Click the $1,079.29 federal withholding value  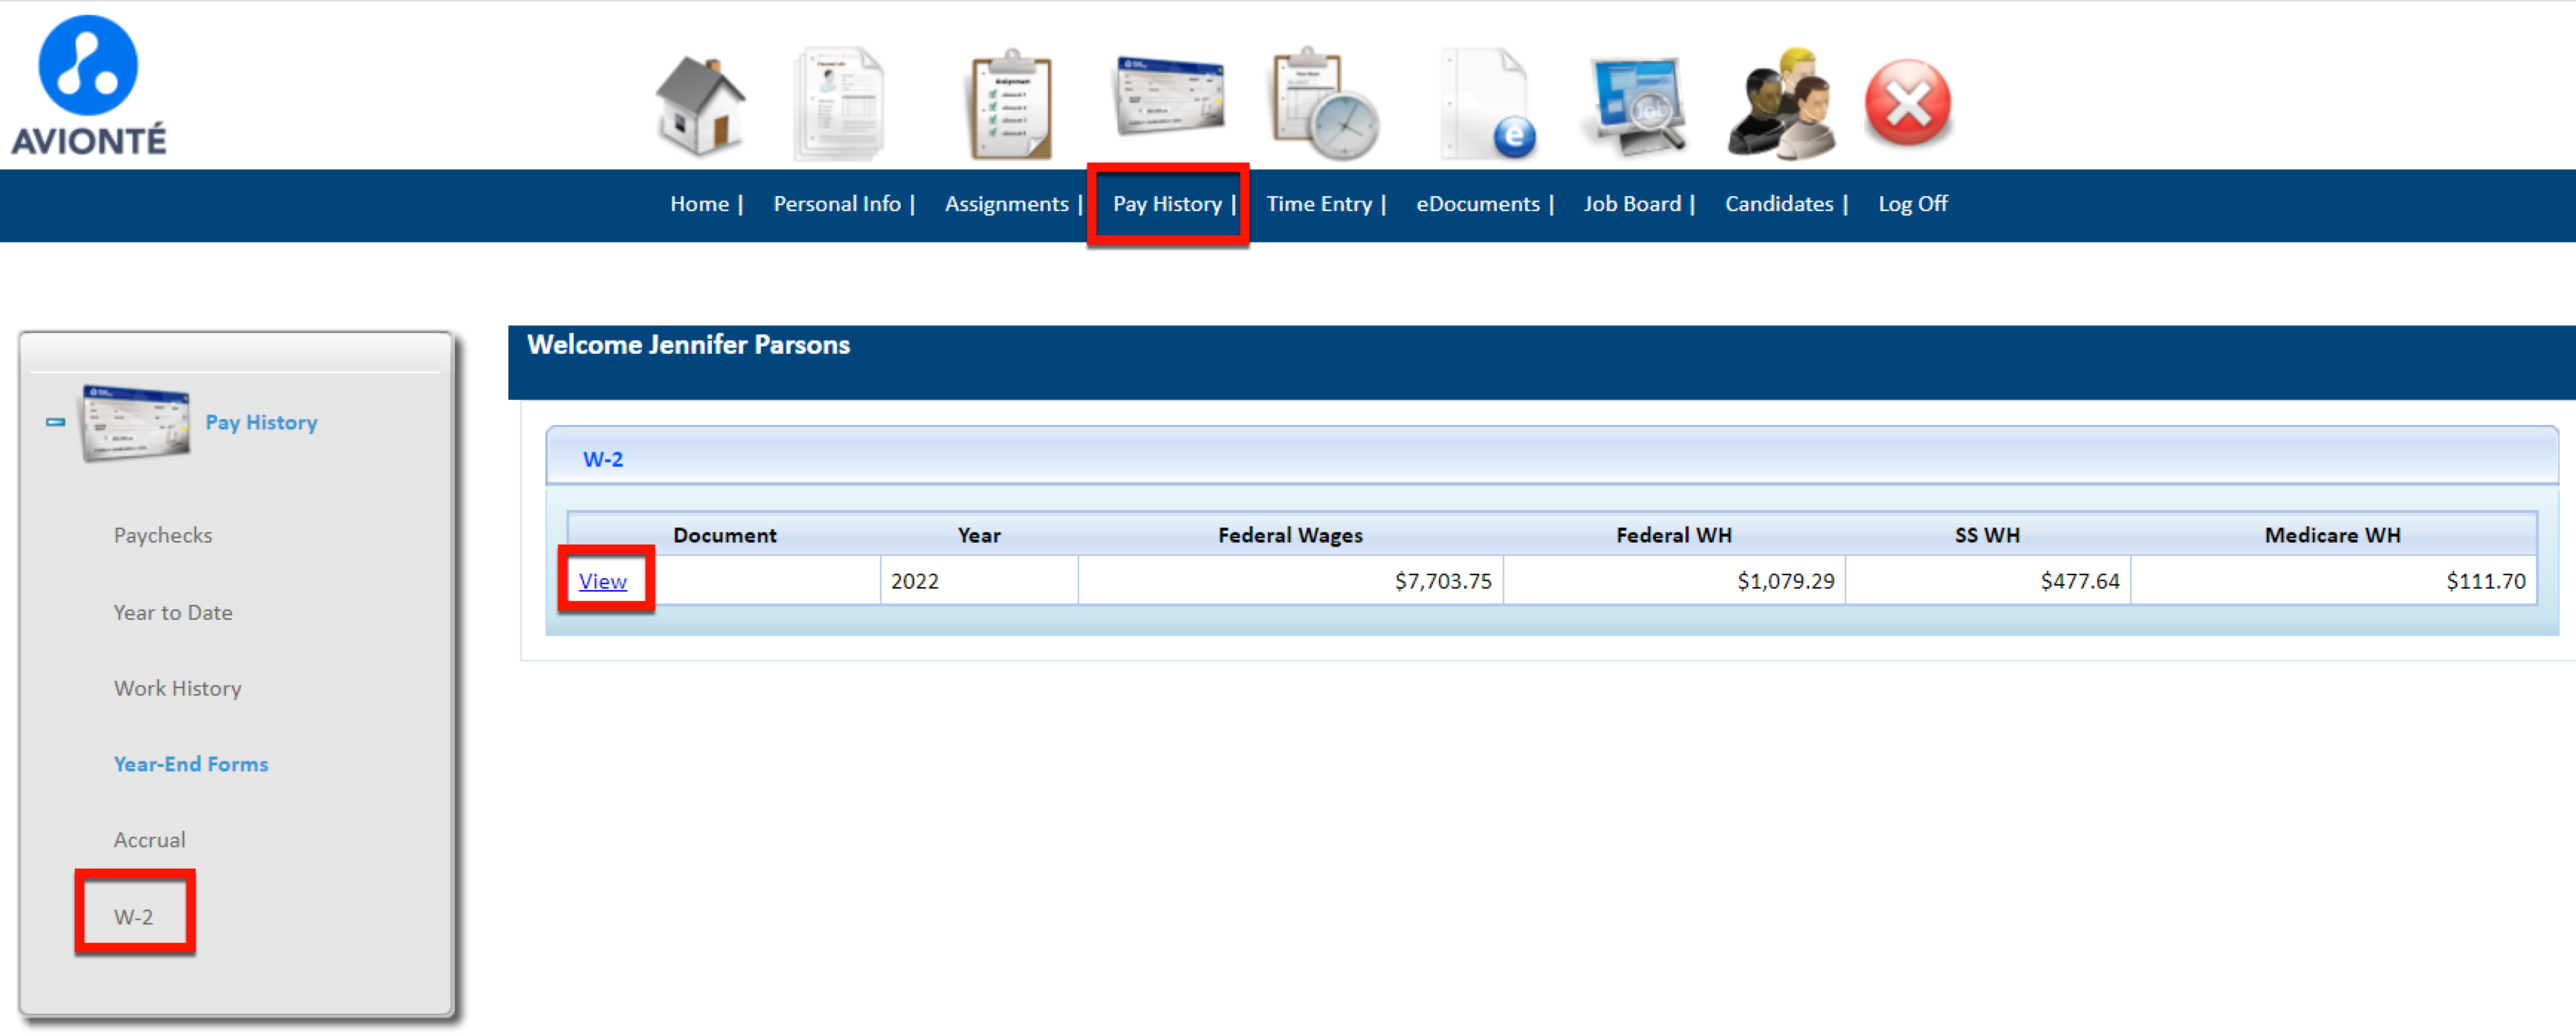click(1785, 582)
